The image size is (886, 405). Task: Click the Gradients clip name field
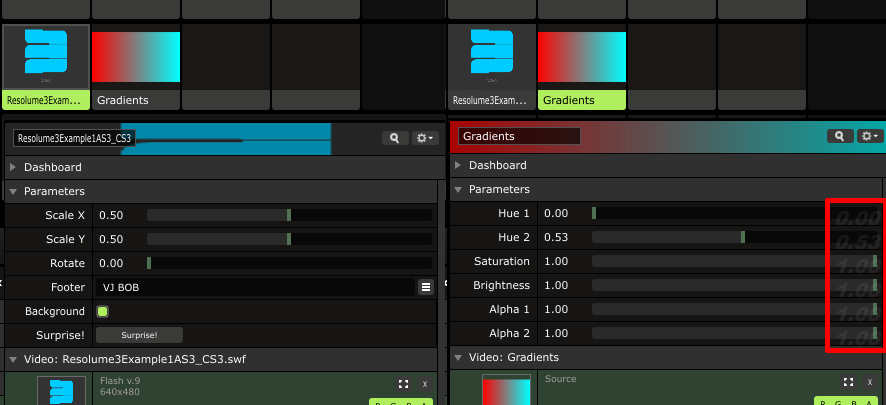click(x=519, y=135)
